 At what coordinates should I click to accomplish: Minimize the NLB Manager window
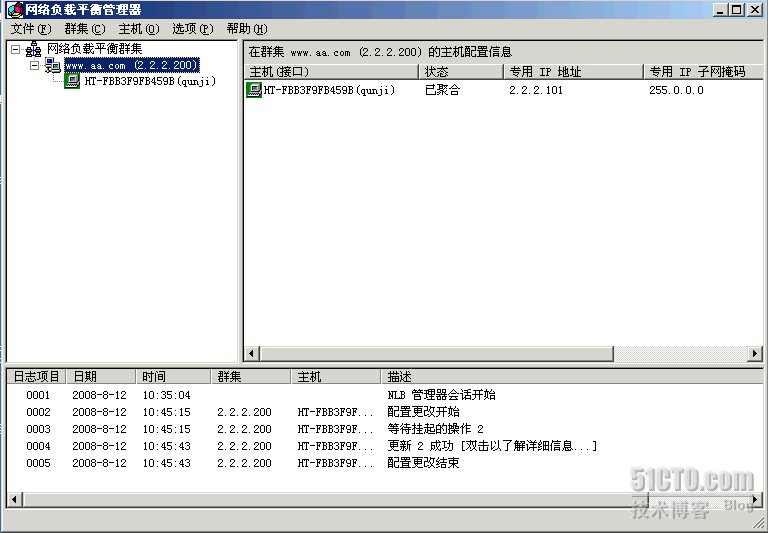click(x=720, y=10)
